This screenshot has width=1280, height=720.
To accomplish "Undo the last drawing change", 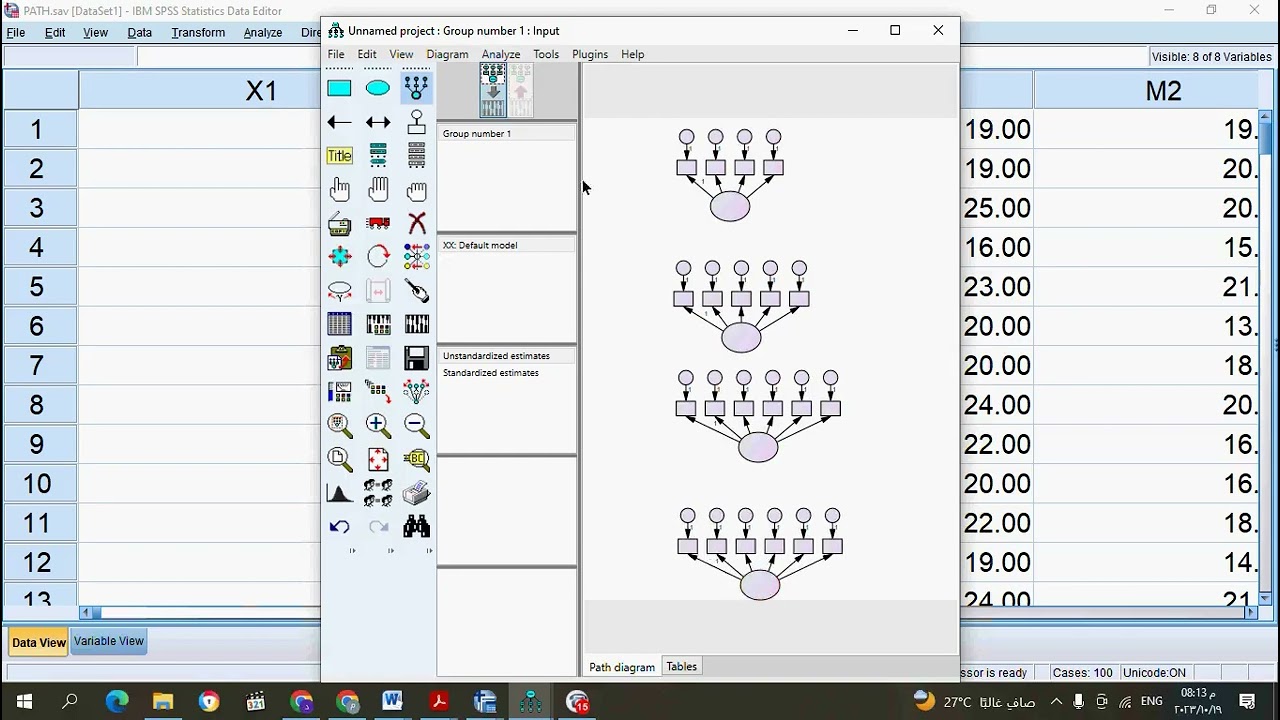I will pyautogui.click(x=339, y=527).
